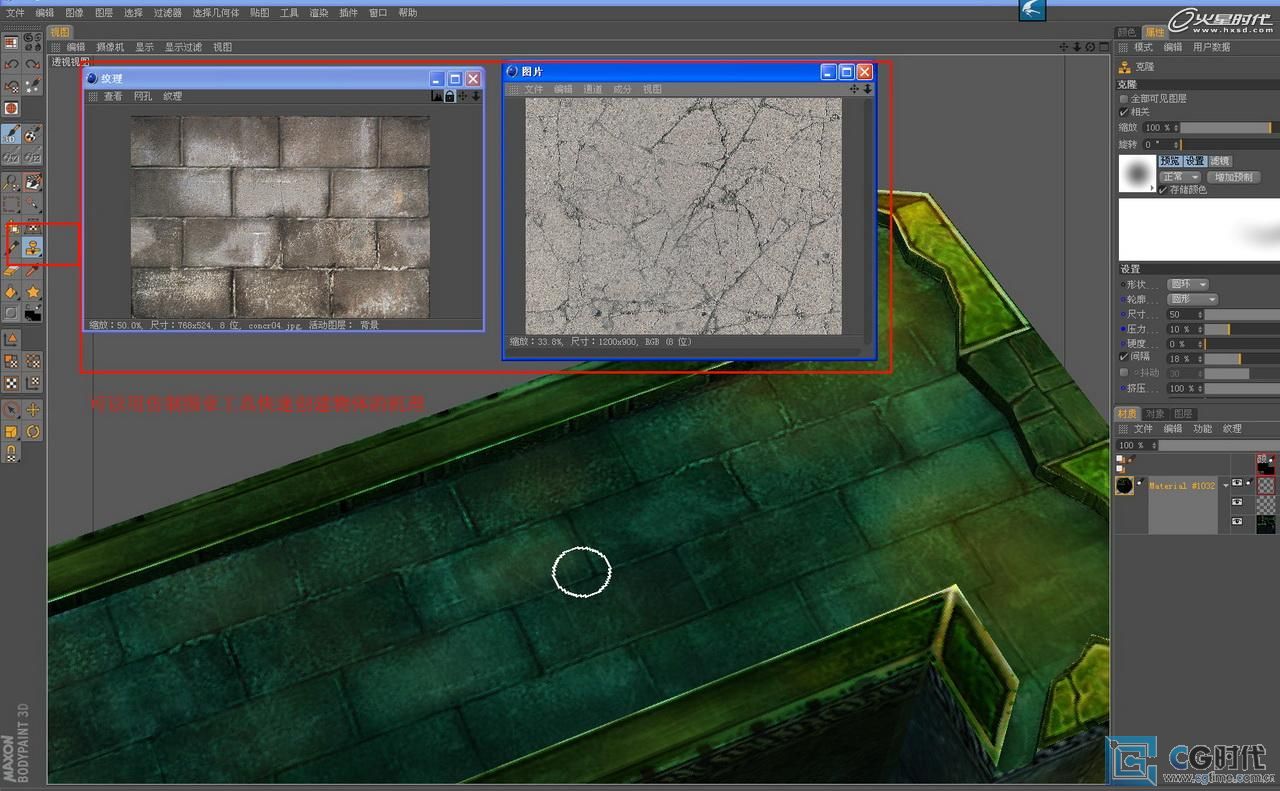Click the clone icon beside 克隆 title
1280x791 pixels.
(x=1125, y=68)
